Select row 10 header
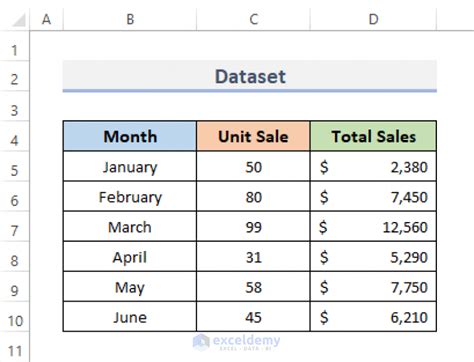The height and width of the screenshot is (362, 474). [x=14, y=321]
